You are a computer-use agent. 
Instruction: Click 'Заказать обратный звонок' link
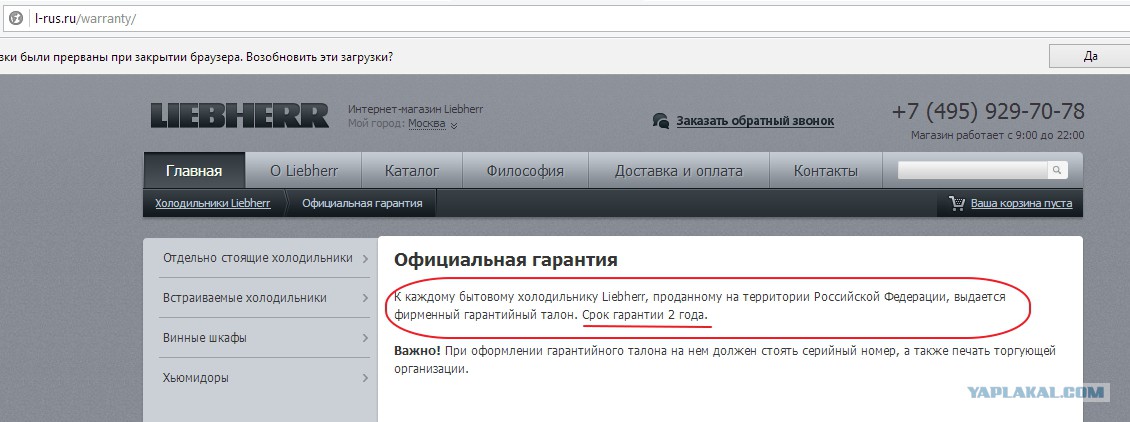[755, 121]
